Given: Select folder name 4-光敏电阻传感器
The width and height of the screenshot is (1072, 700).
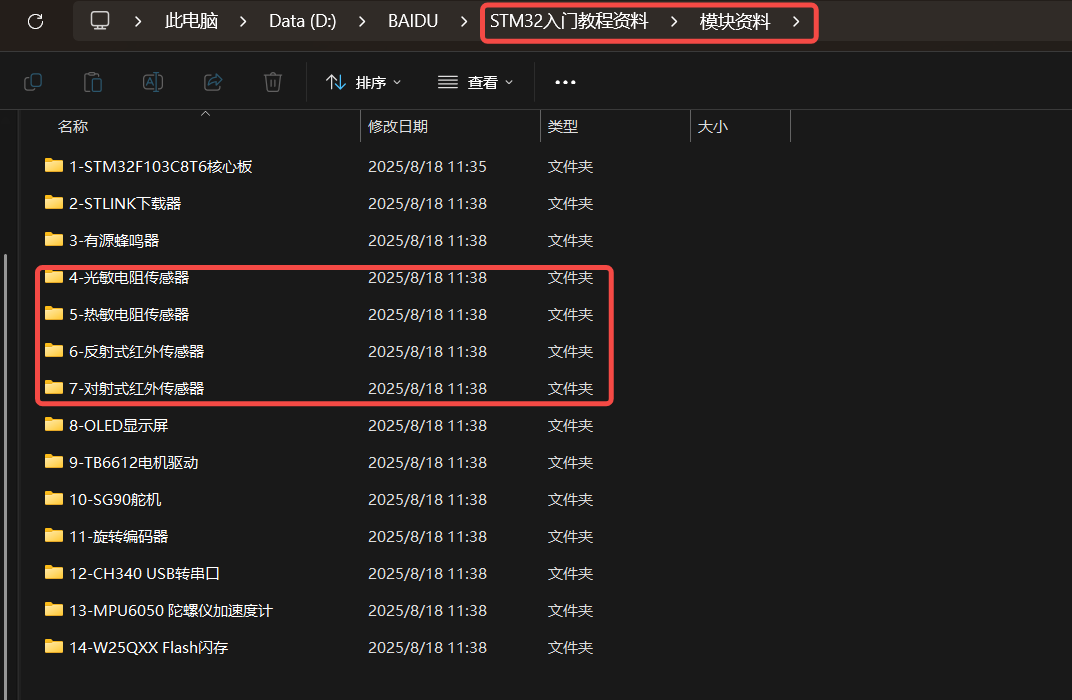Looking at the screenshot, I should click(129, 278).
